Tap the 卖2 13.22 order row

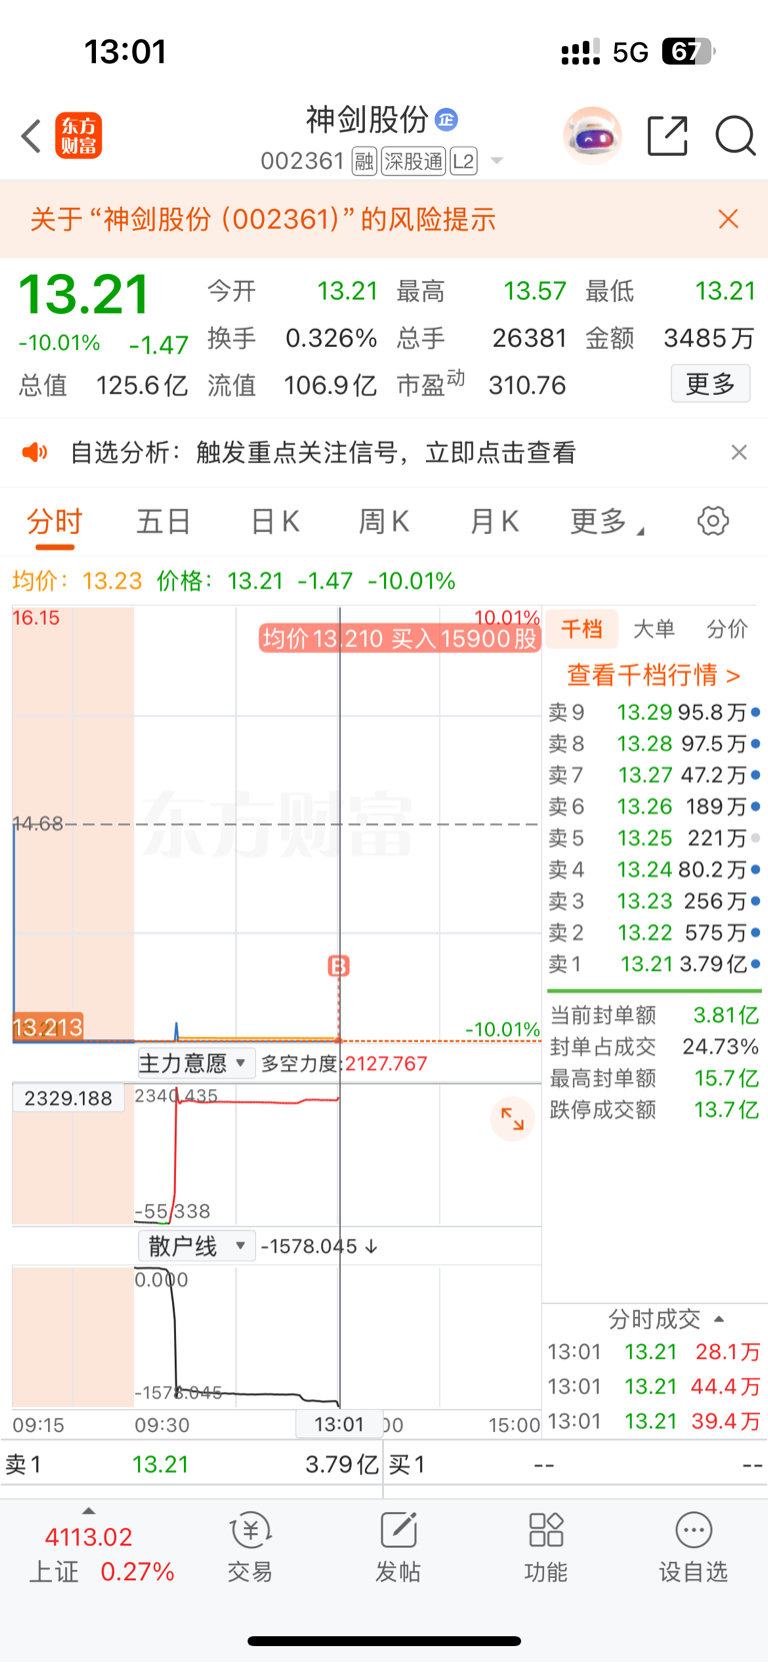(x=654, y=932)
